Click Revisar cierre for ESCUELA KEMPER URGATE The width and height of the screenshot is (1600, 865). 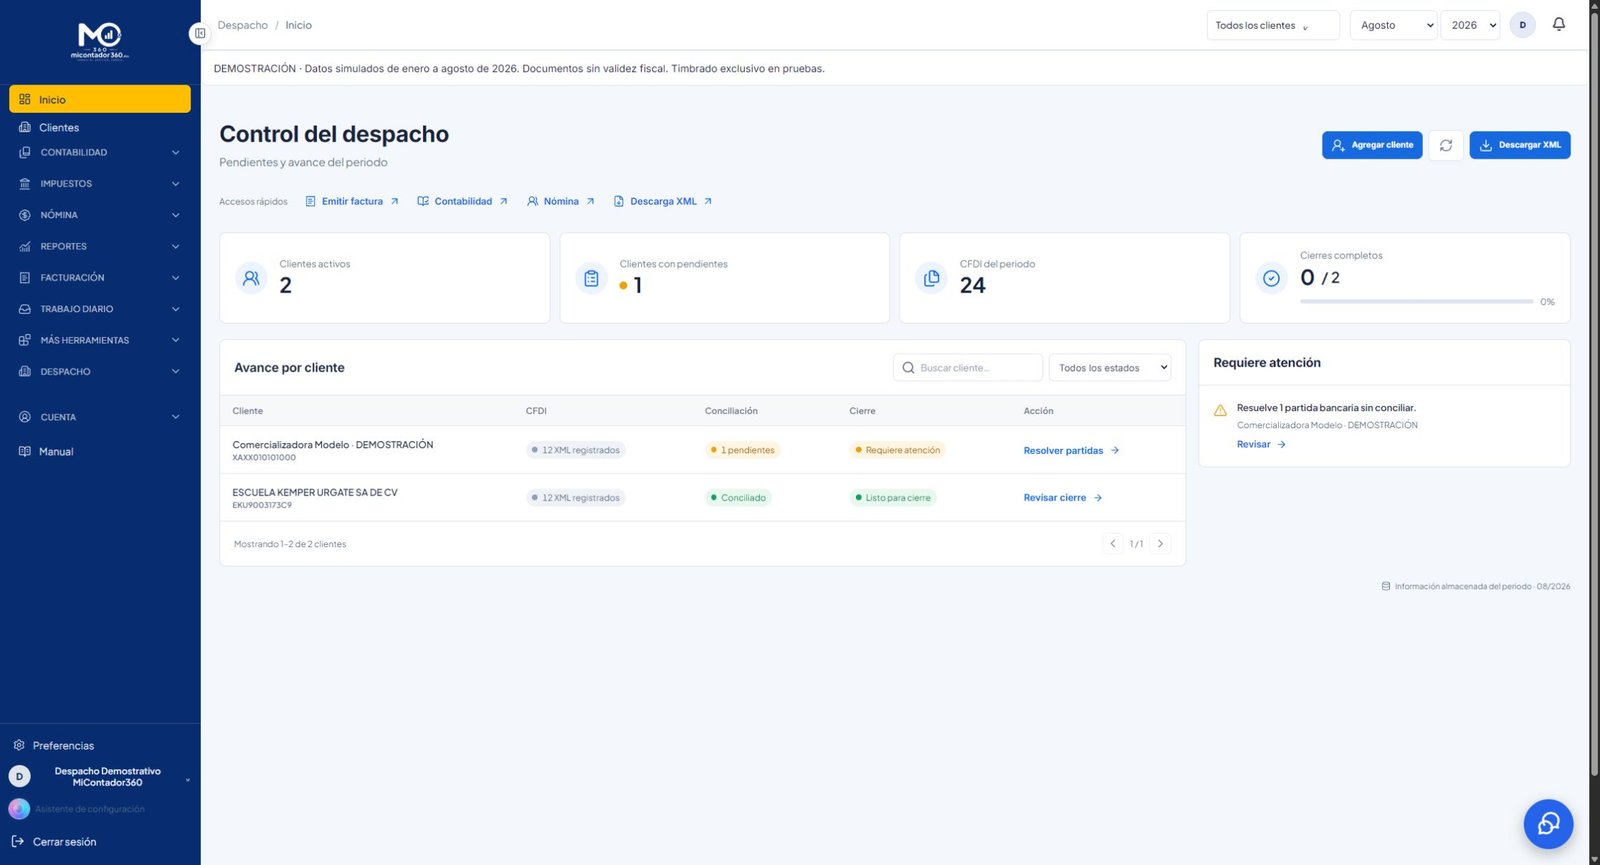[1062, 498]
